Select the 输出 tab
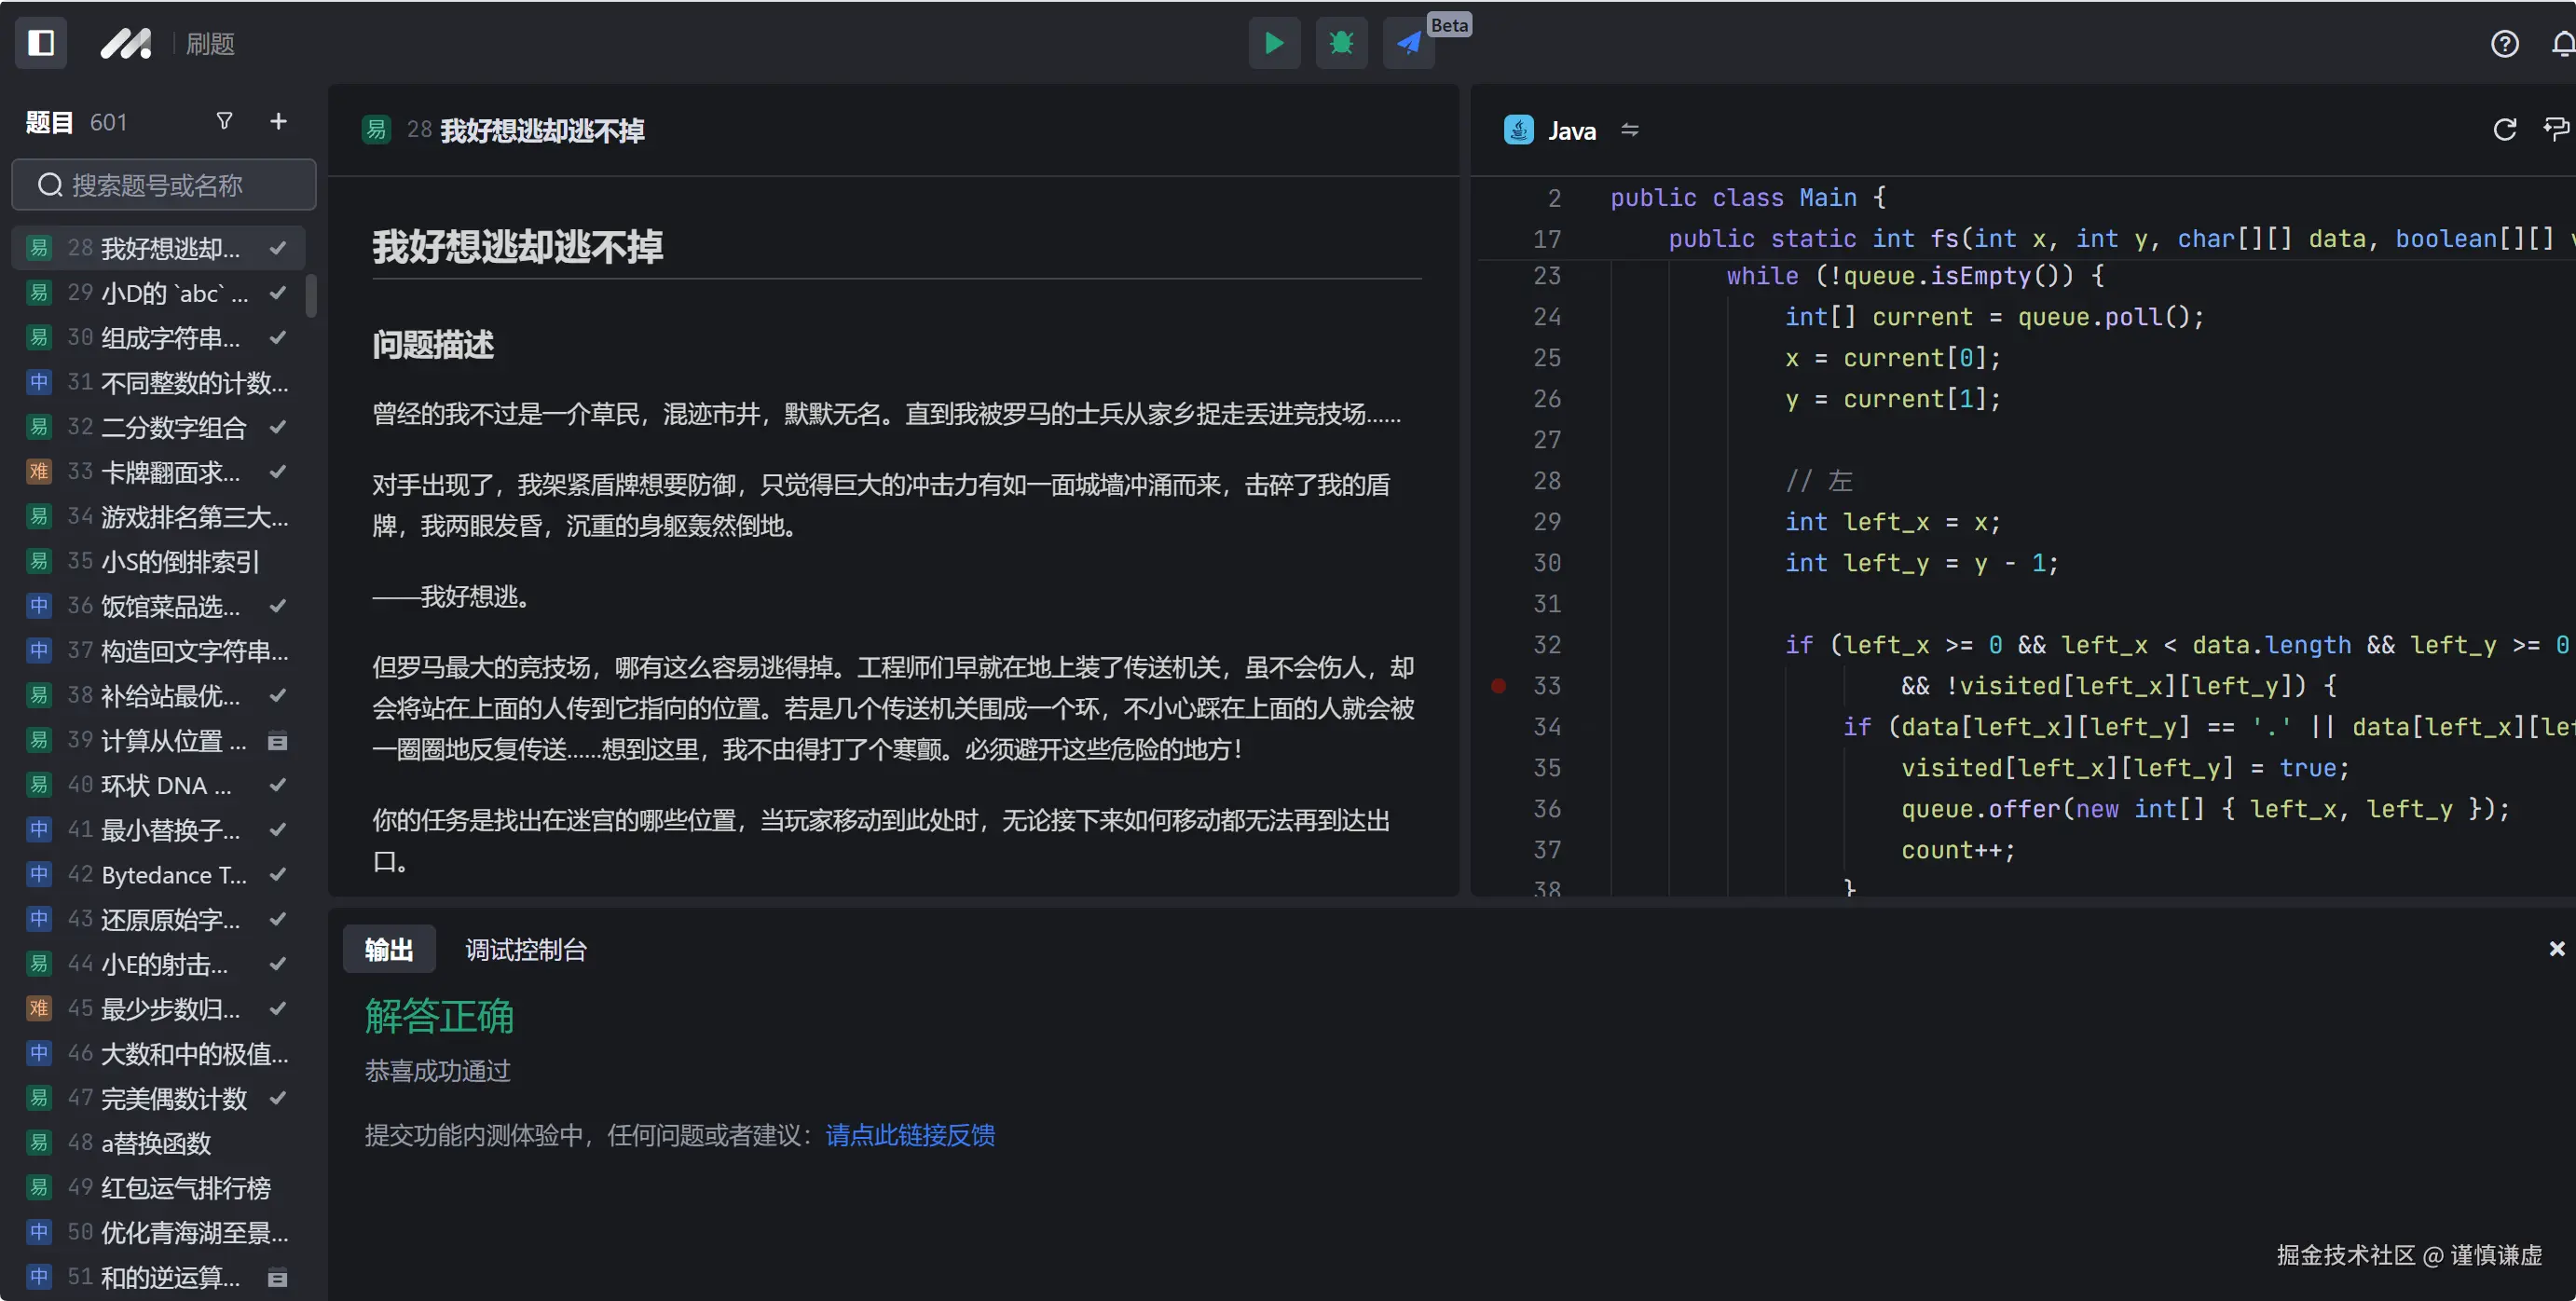This screenshot has width=2576, height=1301. click(388, 949)
